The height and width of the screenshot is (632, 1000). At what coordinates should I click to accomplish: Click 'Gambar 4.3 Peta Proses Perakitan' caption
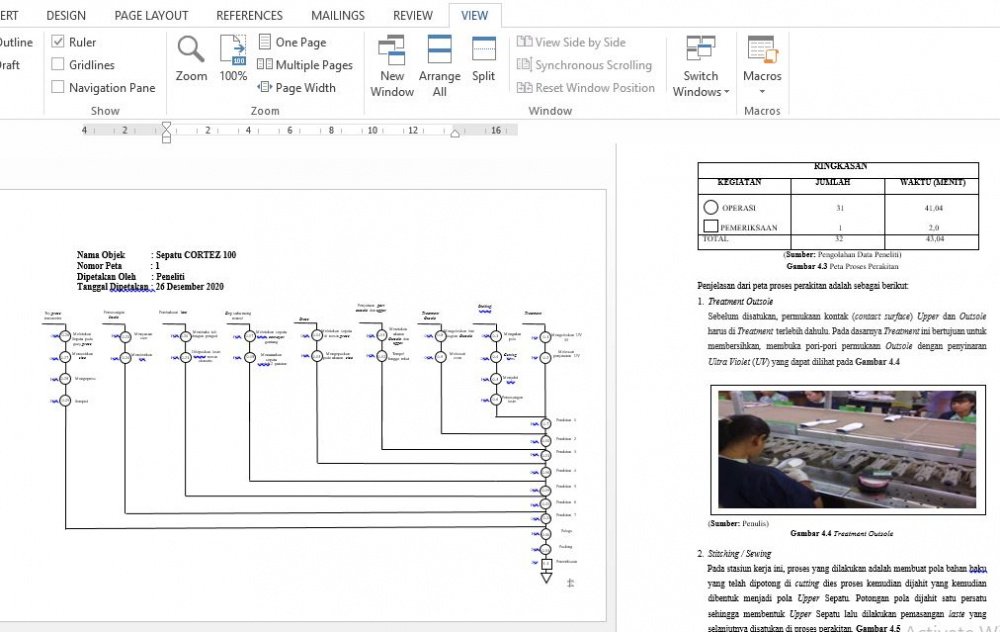[x=842, y=267]
